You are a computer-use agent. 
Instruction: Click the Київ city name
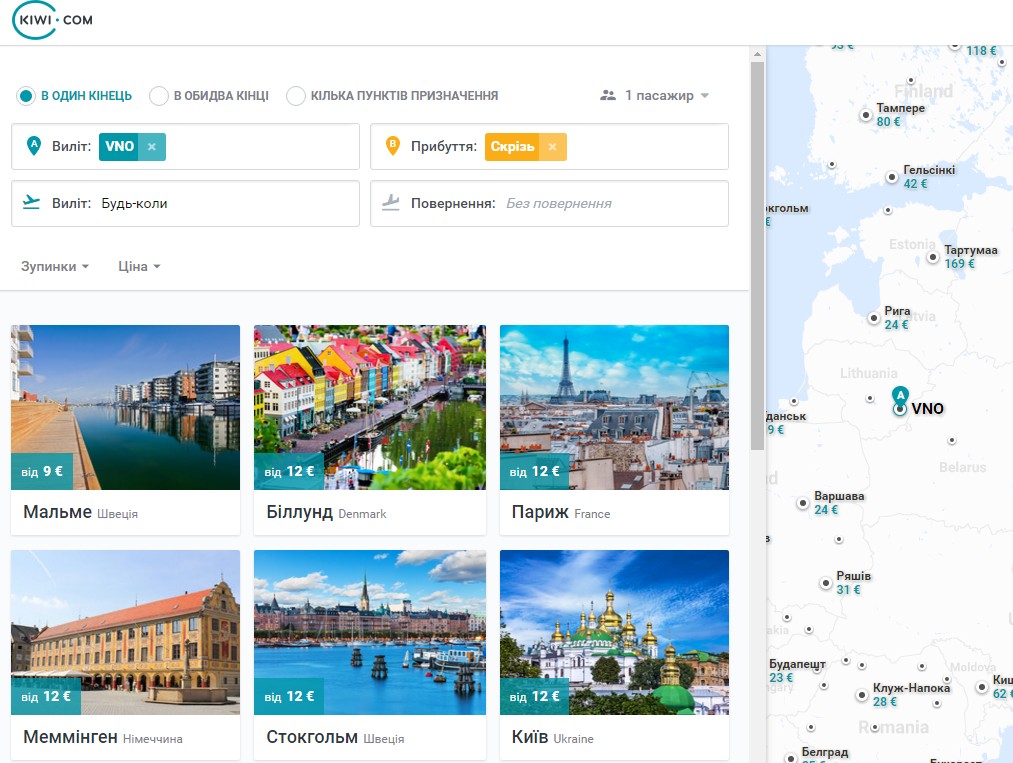530,737
